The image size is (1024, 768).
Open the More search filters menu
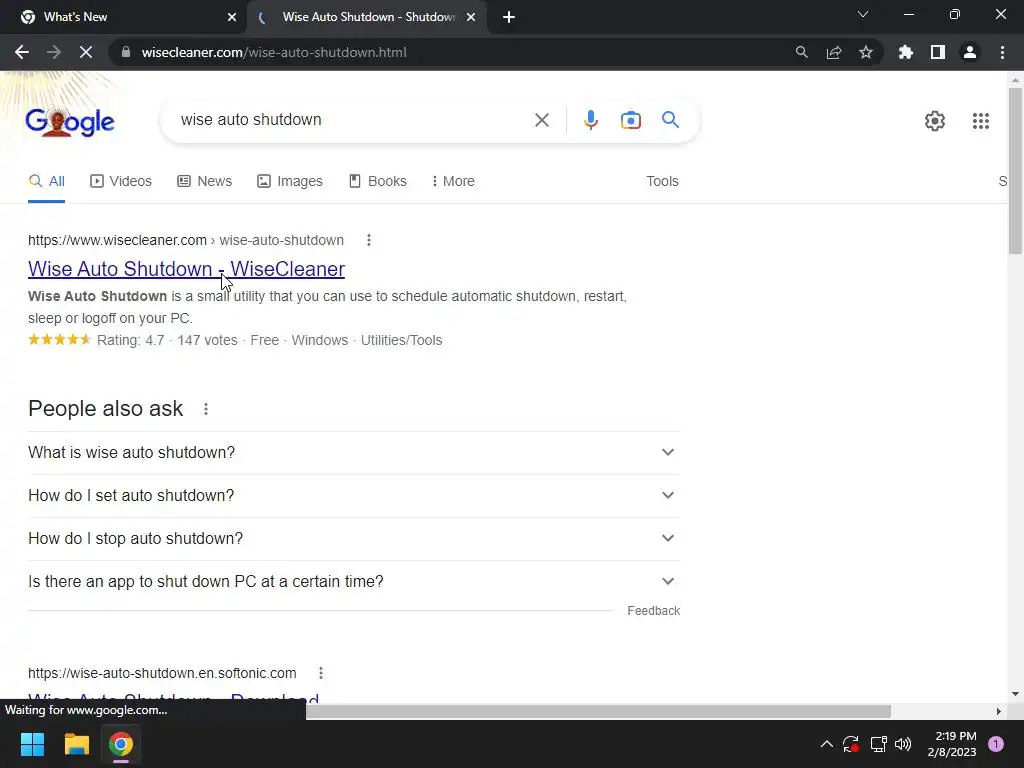453,181
